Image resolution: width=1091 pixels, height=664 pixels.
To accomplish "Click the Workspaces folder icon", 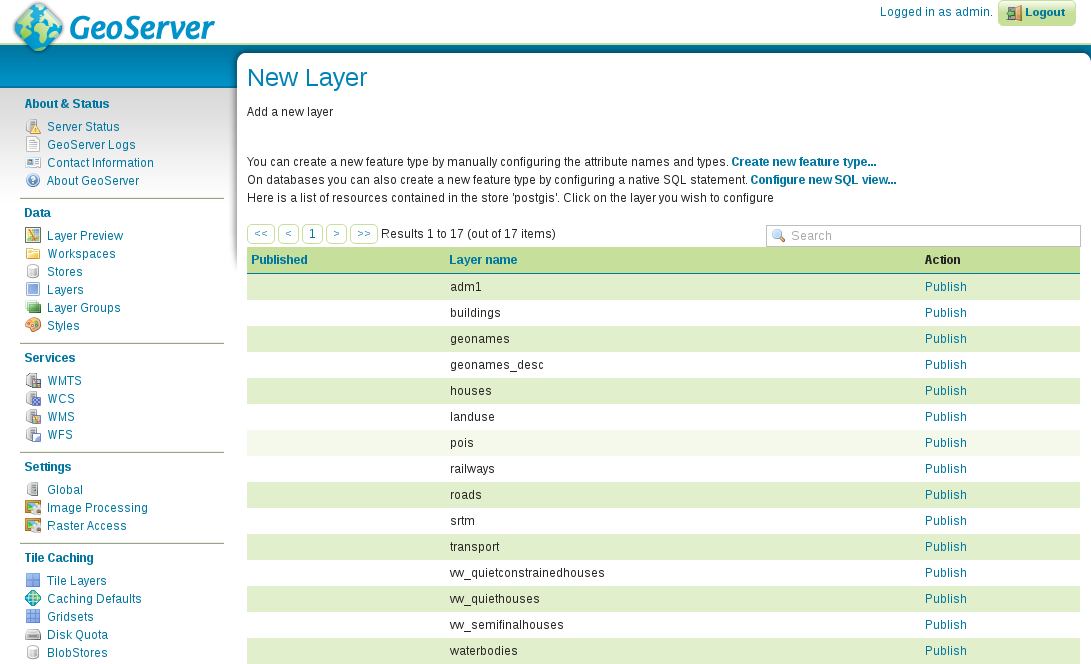I will [33, 254].
